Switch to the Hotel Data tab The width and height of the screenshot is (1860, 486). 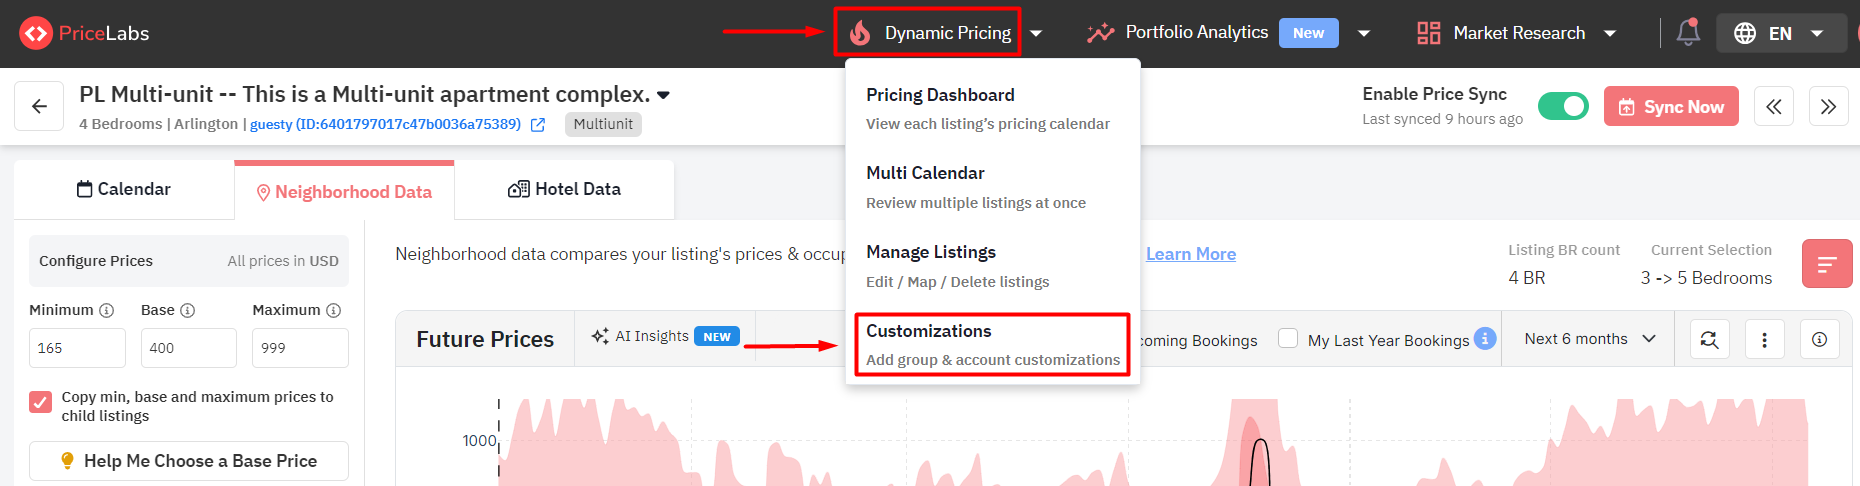click(x=565, y=189)
